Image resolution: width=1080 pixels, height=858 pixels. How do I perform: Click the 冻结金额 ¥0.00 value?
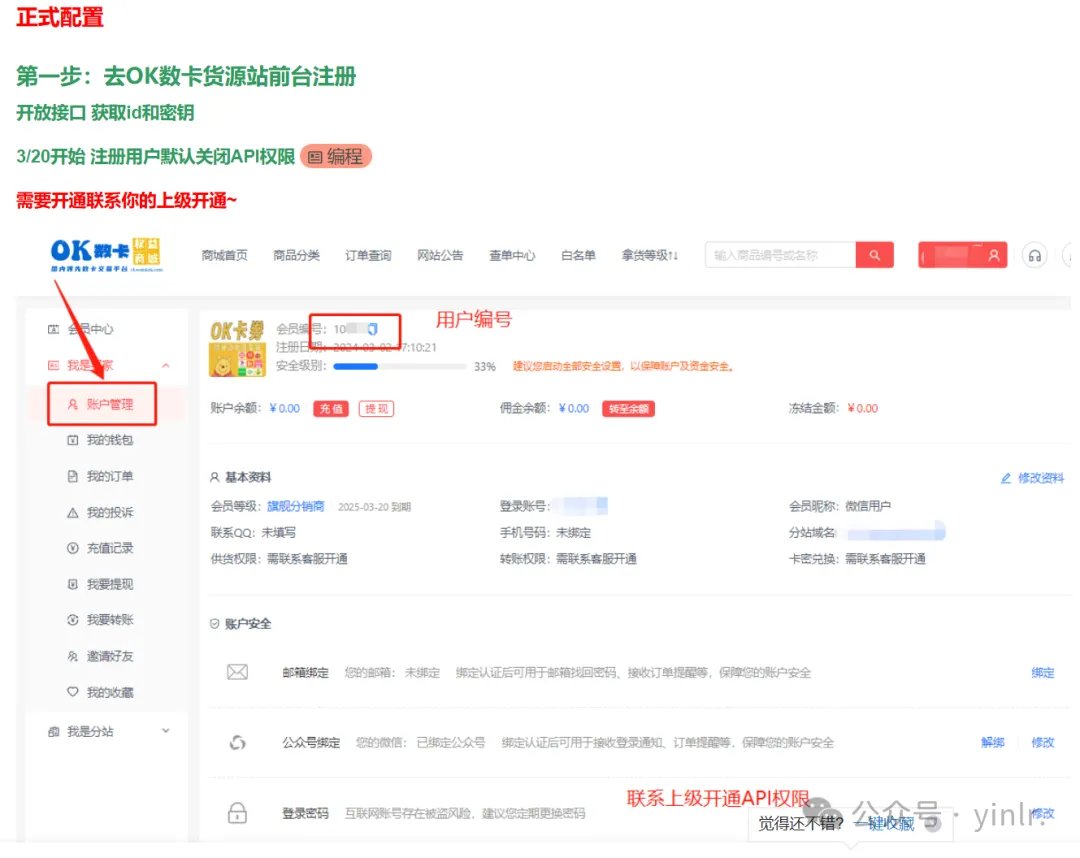pyautogui.click(x=862, y=408)
